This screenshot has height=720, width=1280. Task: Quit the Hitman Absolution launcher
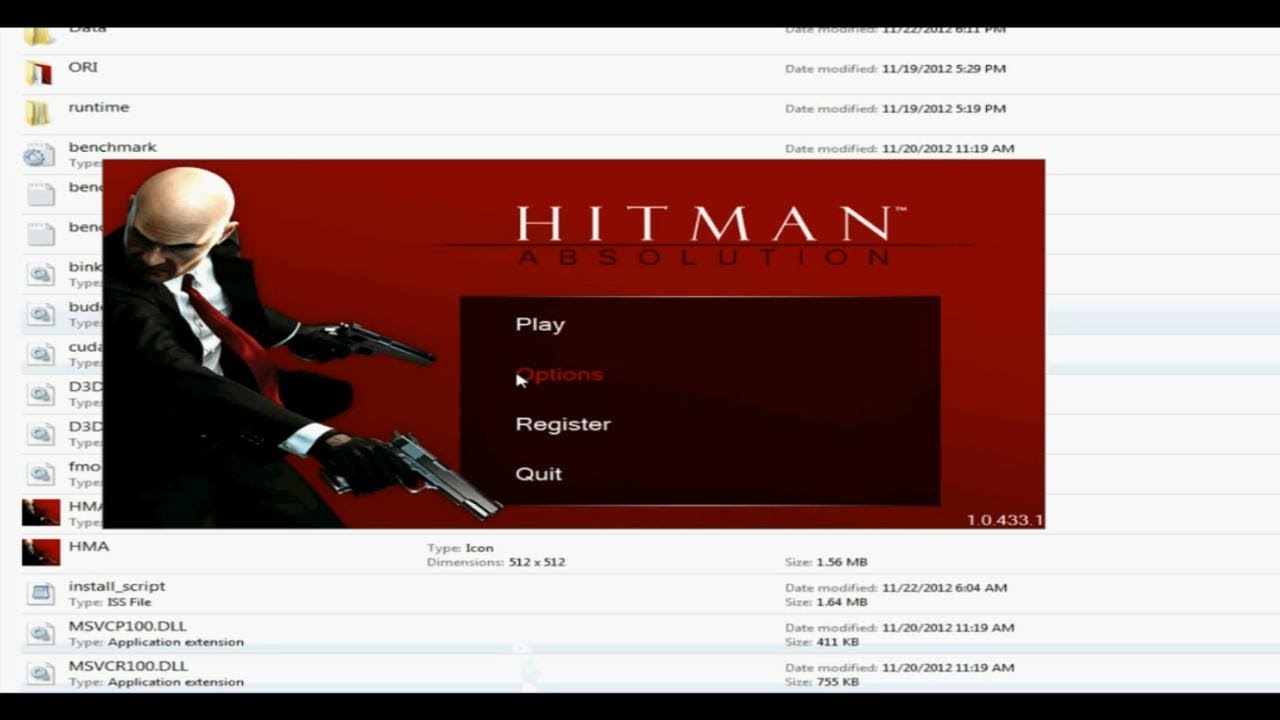pos(538,474)
